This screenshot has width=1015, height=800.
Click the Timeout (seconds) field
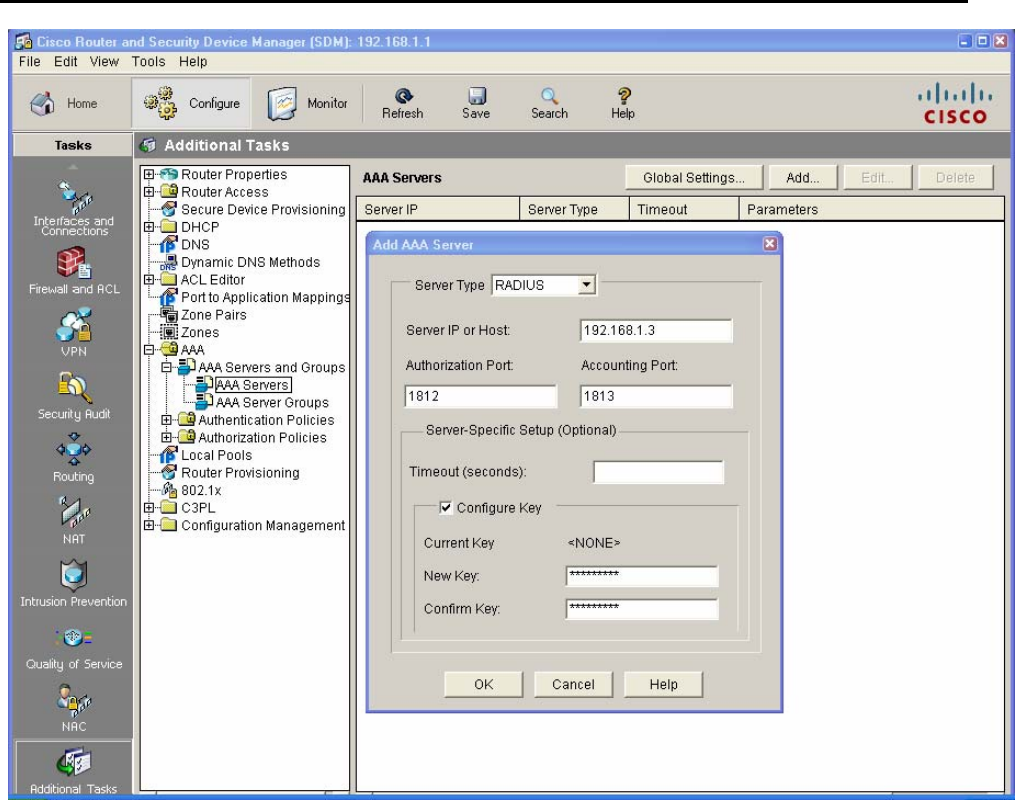tap(658, 472)
